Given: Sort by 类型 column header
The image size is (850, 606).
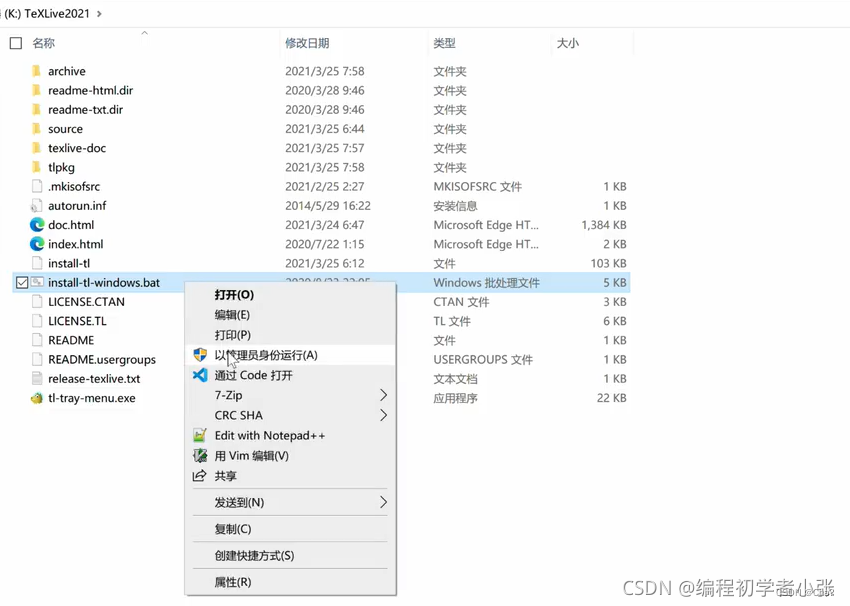Looking at the screenshot, I should [445, 43].
